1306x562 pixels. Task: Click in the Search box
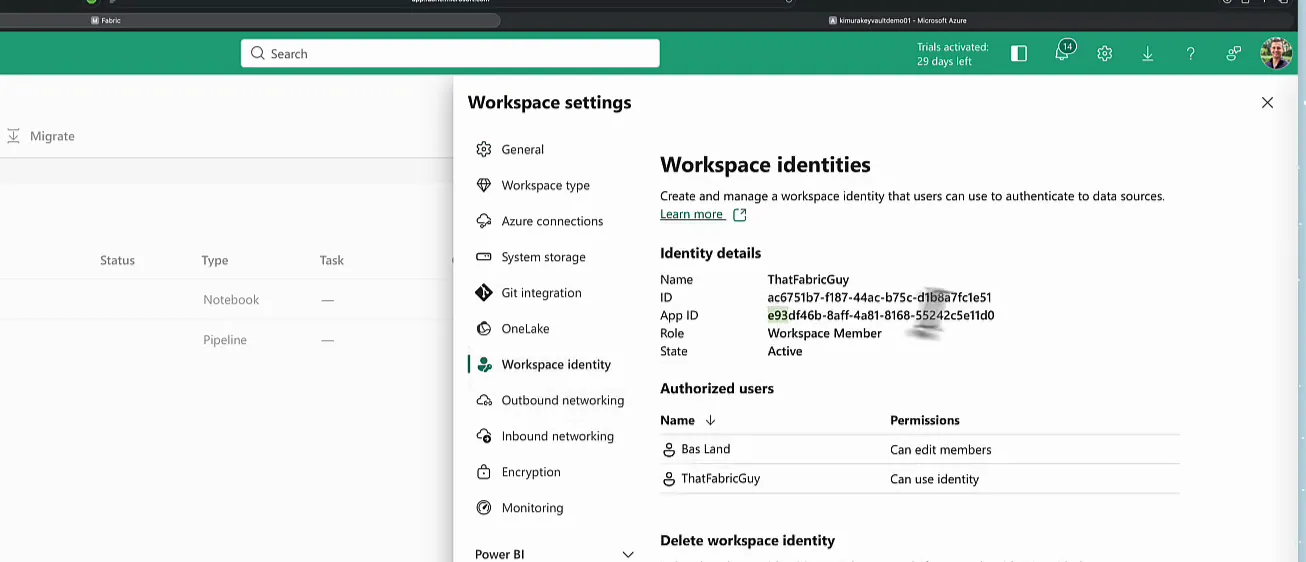tap(450, 54)
